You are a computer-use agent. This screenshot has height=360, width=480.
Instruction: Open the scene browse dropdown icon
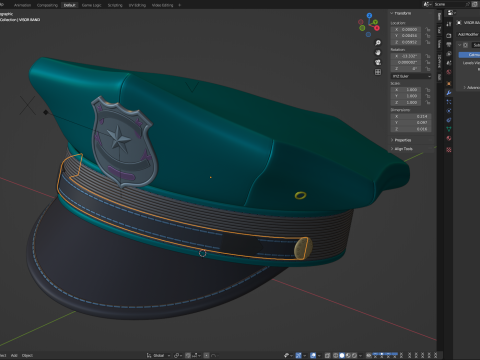pyautogui.click(x=427, y=4)
